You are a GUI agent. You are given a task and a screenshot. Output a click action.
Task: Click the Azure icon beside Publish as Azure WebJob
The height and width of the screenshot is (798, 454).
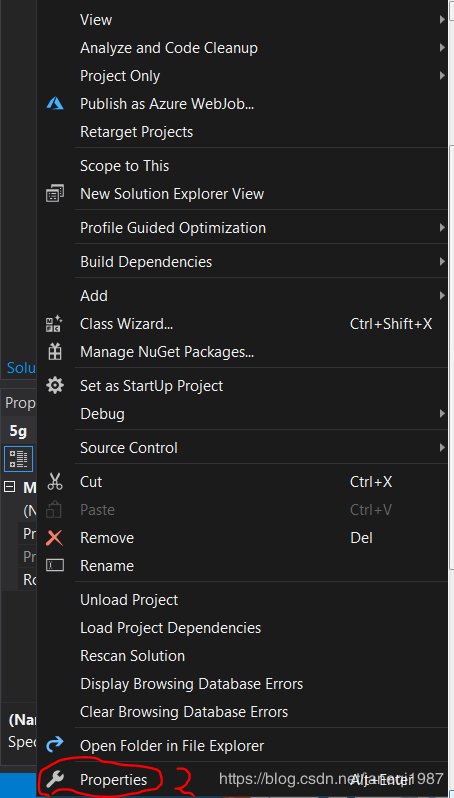[54, 103]
